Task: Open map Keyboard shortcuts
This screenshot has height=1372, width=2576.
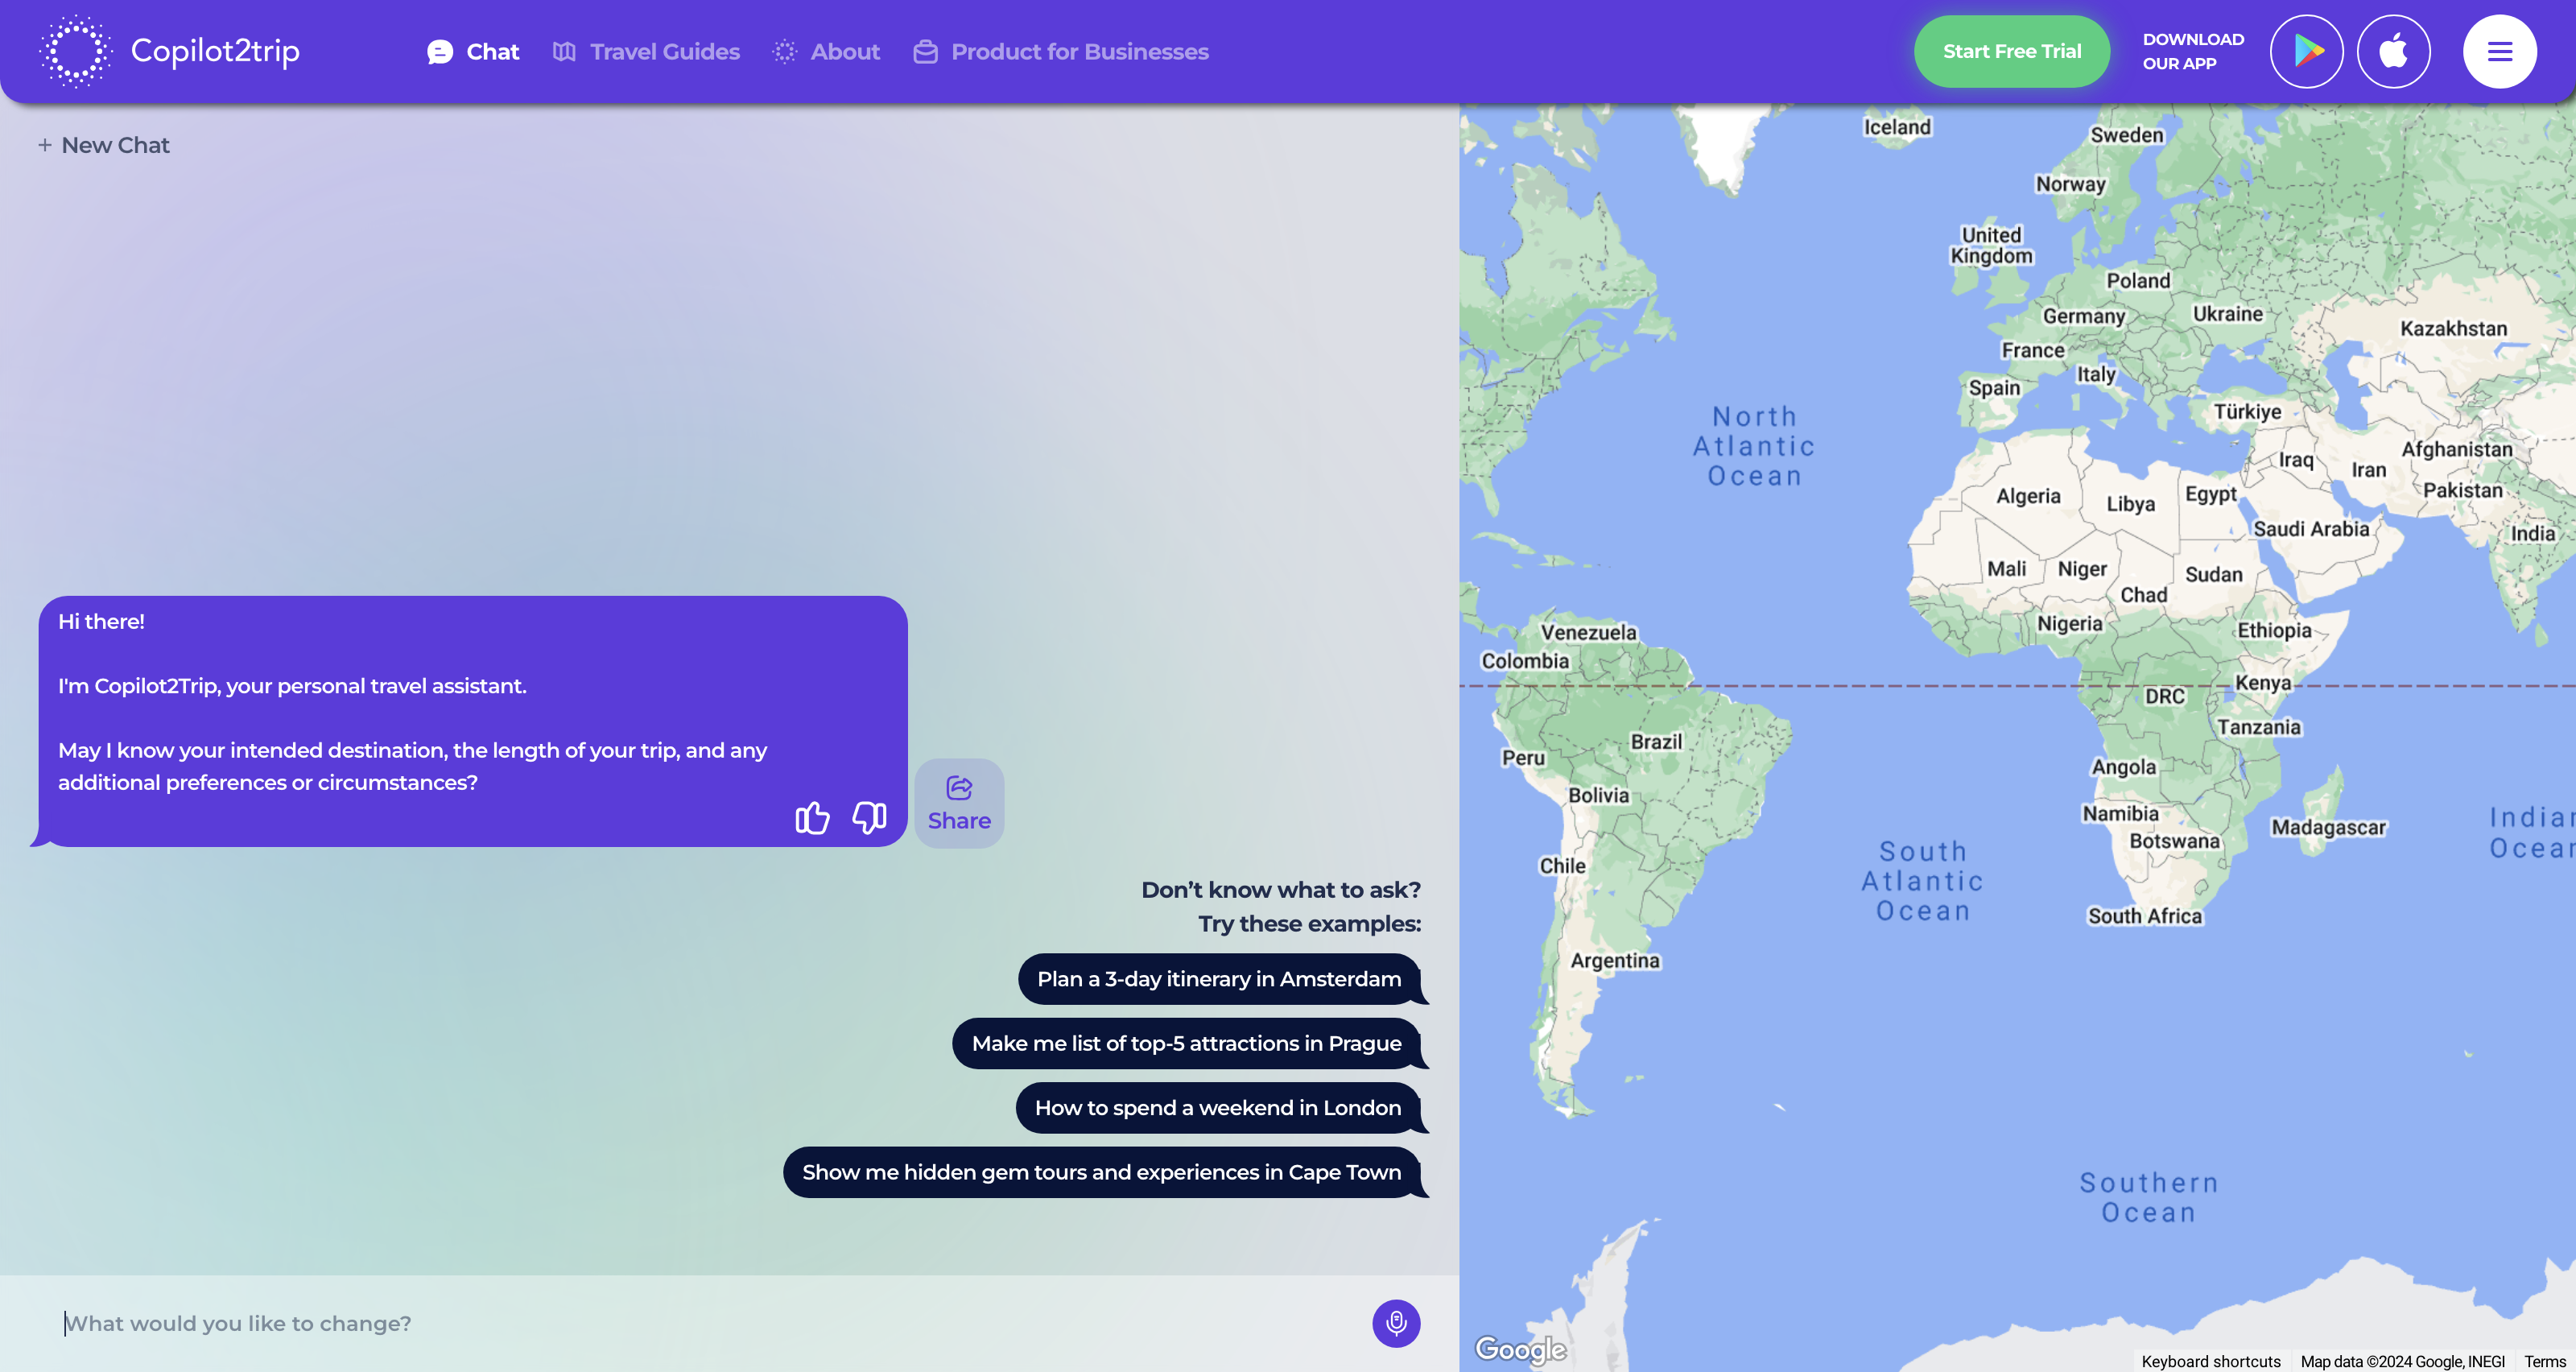Action: click(x=2211, y=1361)
